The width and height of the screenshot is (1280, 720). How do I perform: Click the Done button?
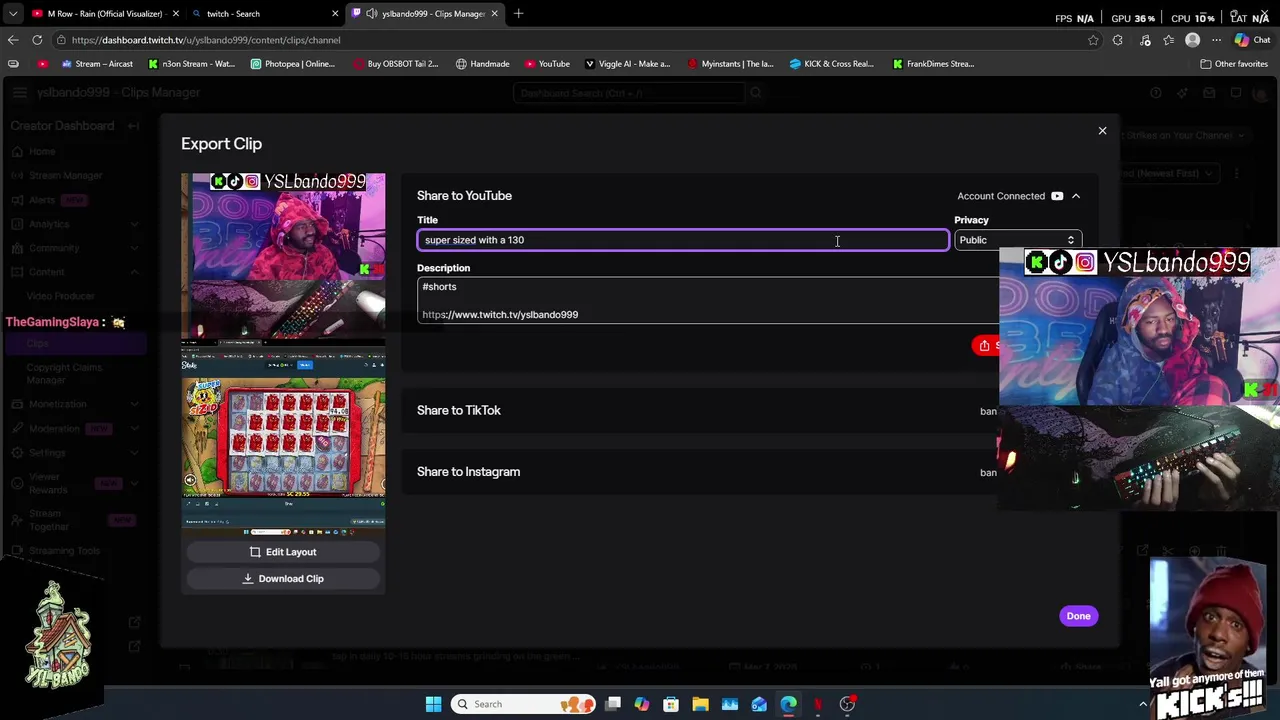(x=1078, y=616)
